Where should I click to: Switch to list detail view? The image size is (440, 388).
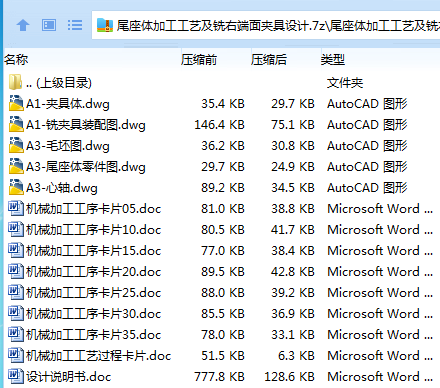coord(75,25)
